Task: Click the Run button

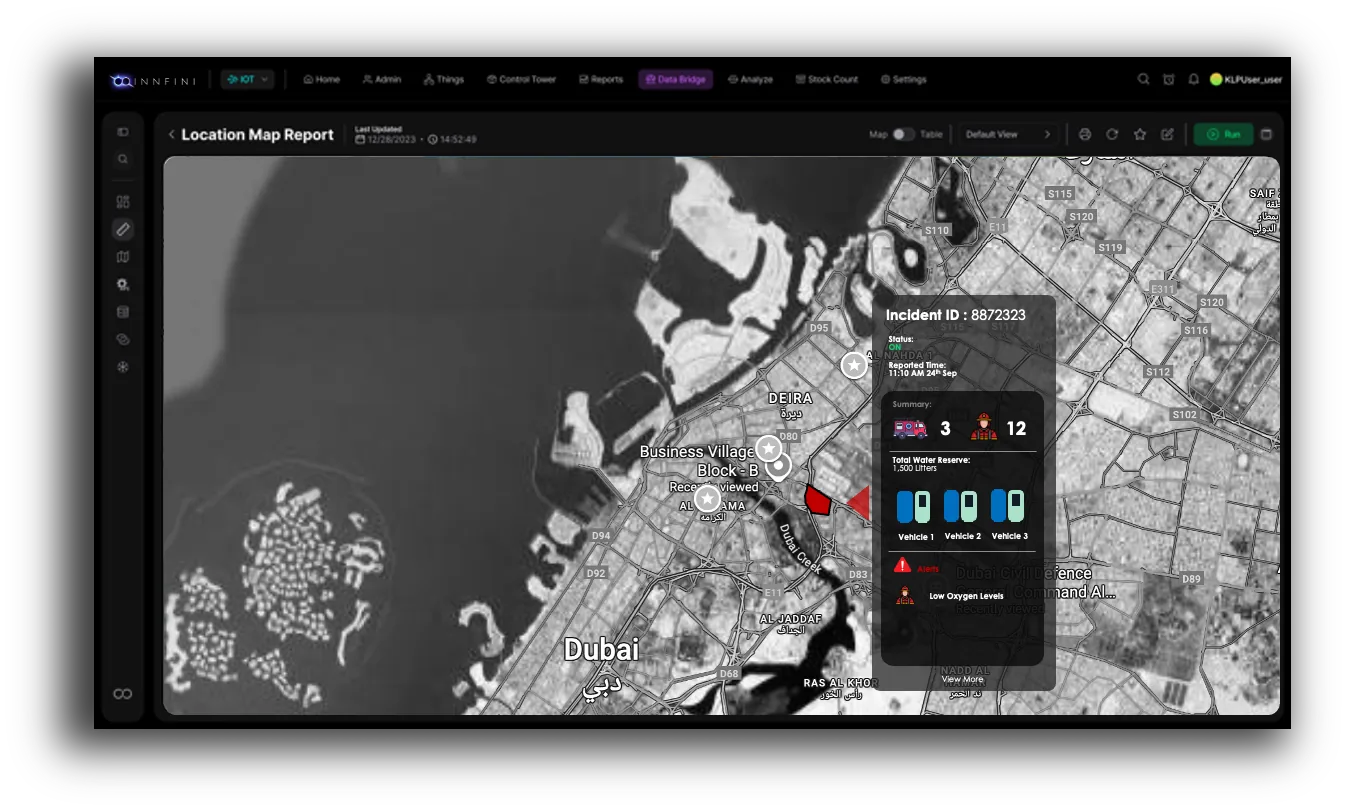Action: (1223, 134)
